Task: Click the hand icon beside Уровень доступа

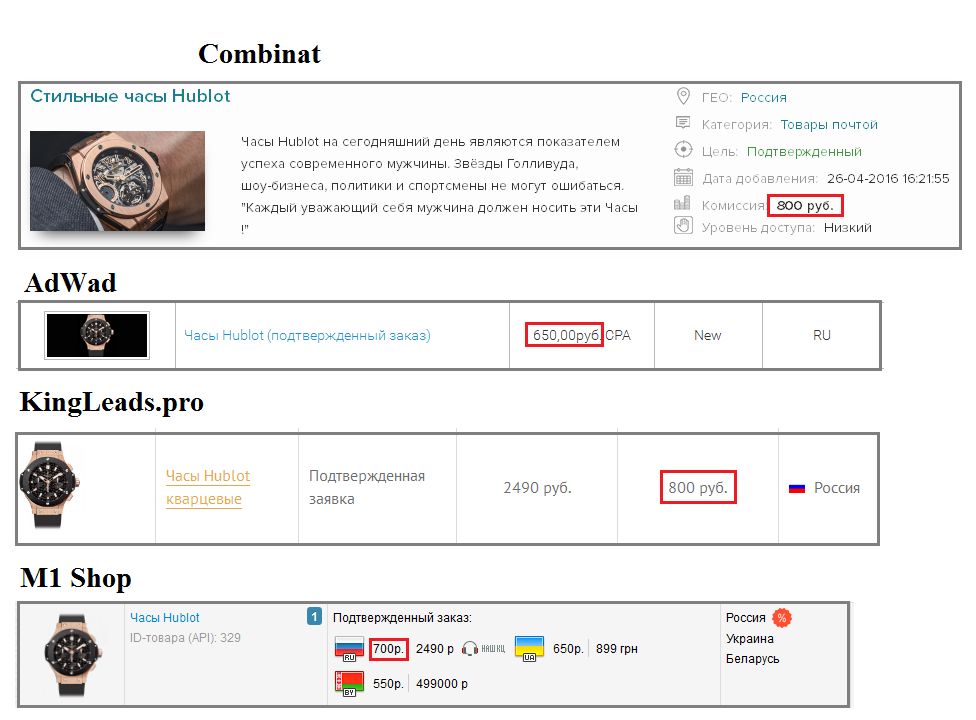Action: click(683, 226)
